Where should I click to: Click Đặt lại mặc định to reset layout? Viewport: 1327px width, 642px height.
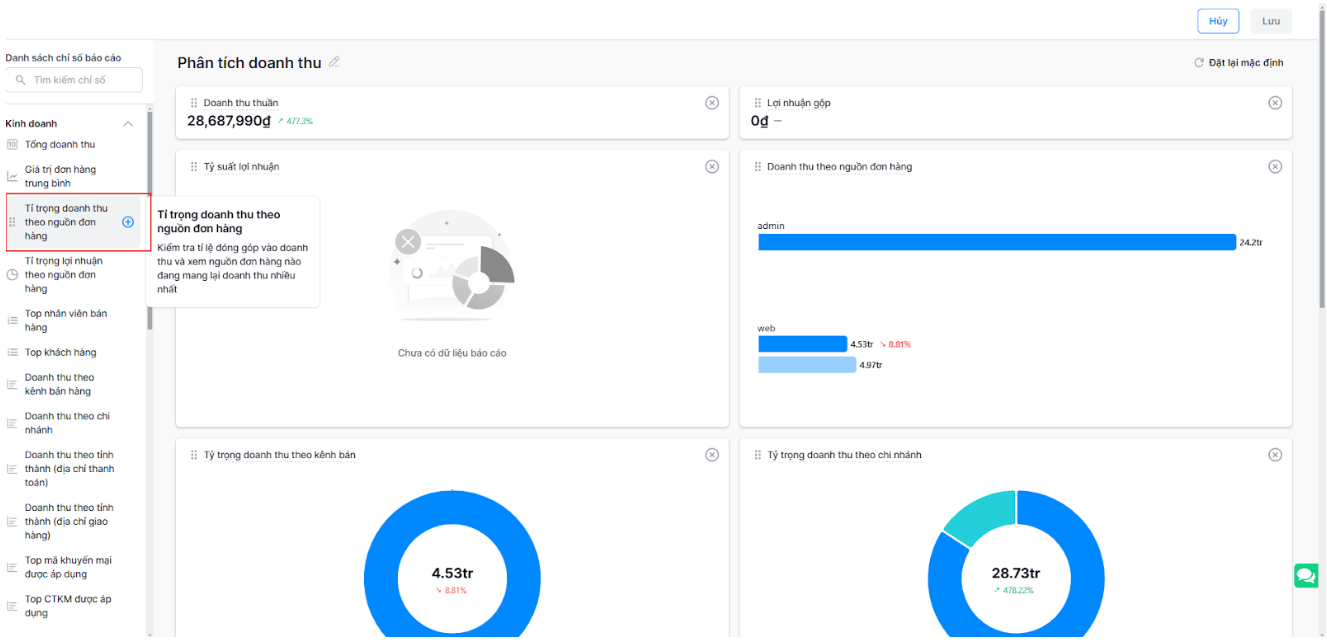(1239, 63)
